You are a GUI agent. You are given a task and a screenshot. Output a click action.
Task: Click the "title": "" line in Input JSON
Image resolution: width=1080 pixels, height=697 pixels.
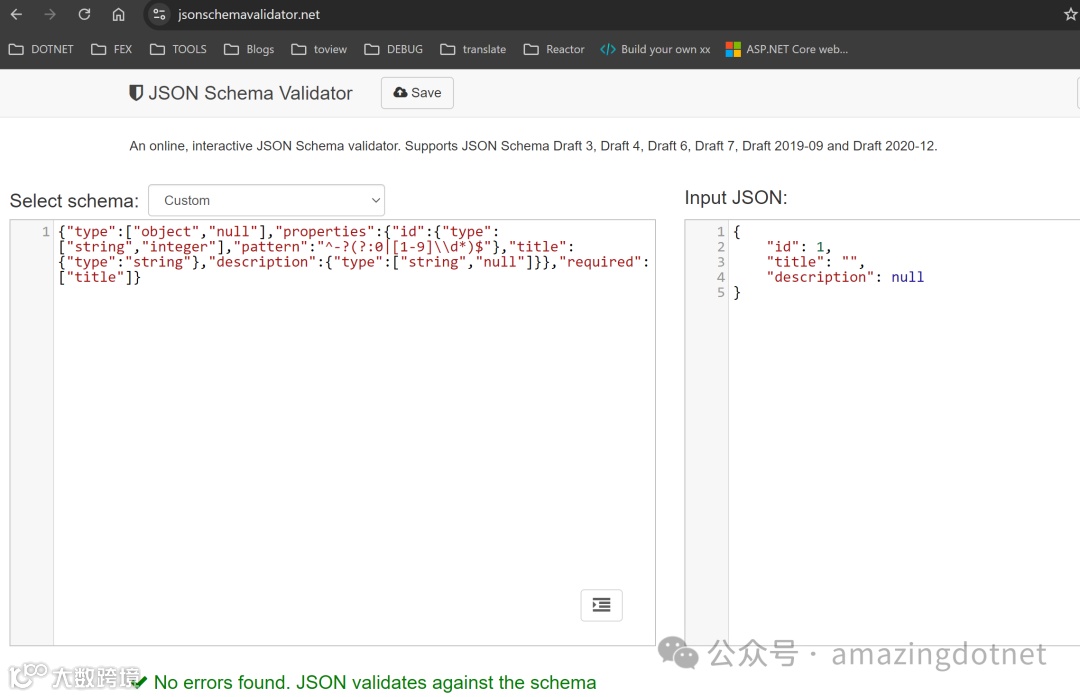[x=815, y=262]
